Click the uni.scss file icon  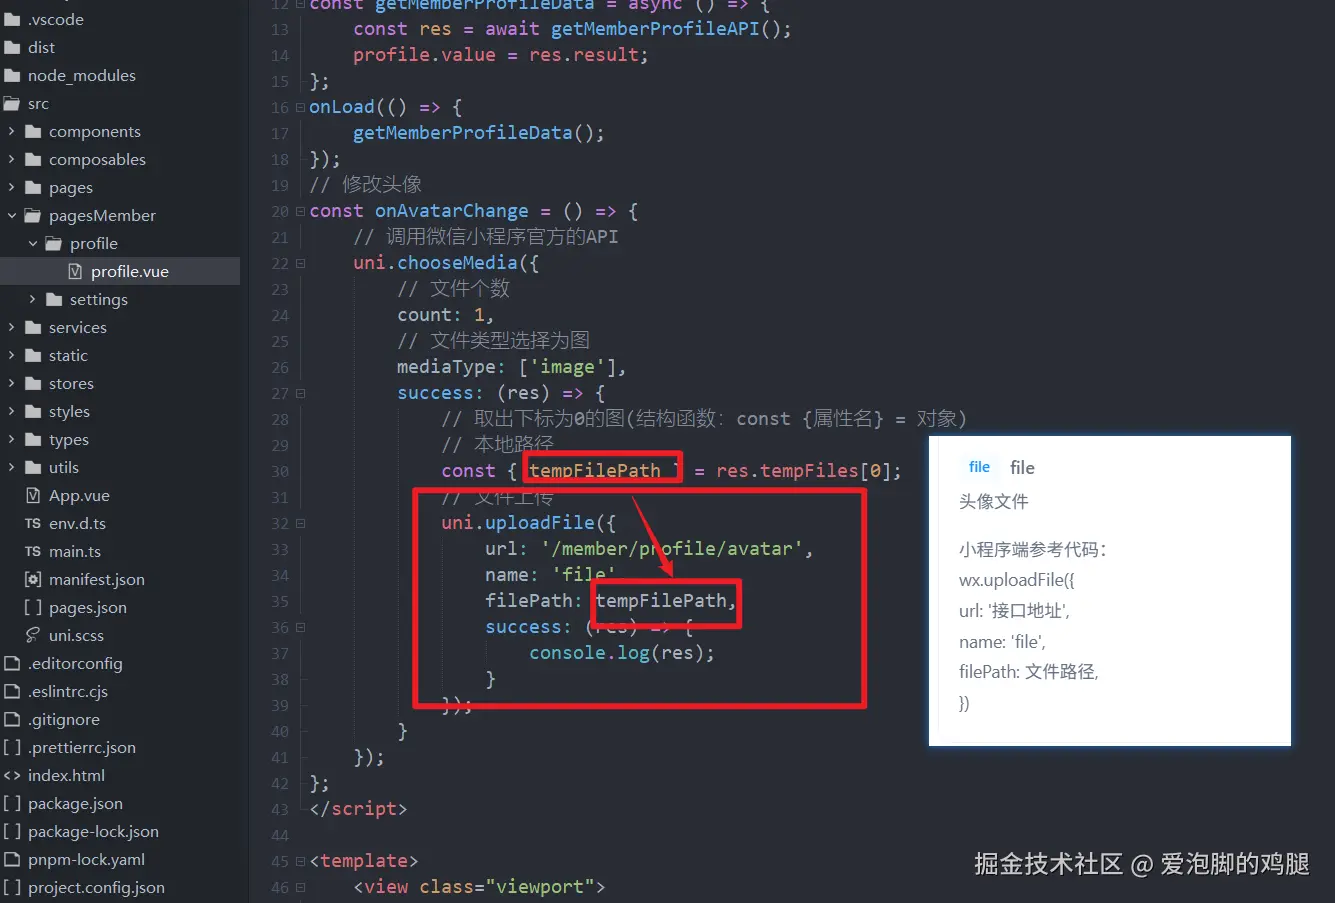click(33, 635)
